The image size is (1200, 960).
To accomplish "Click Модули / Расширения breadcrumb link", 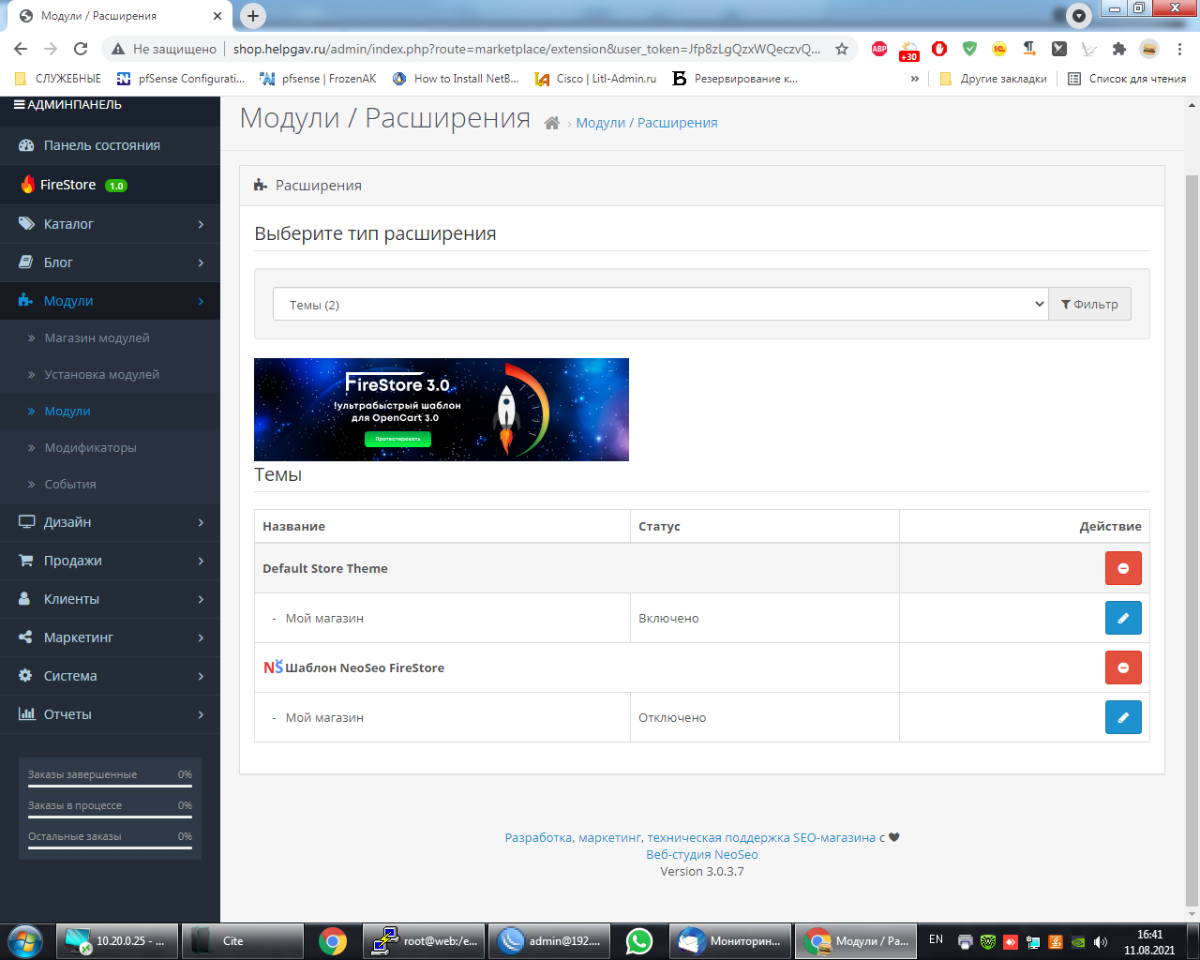I will point(646,123).
